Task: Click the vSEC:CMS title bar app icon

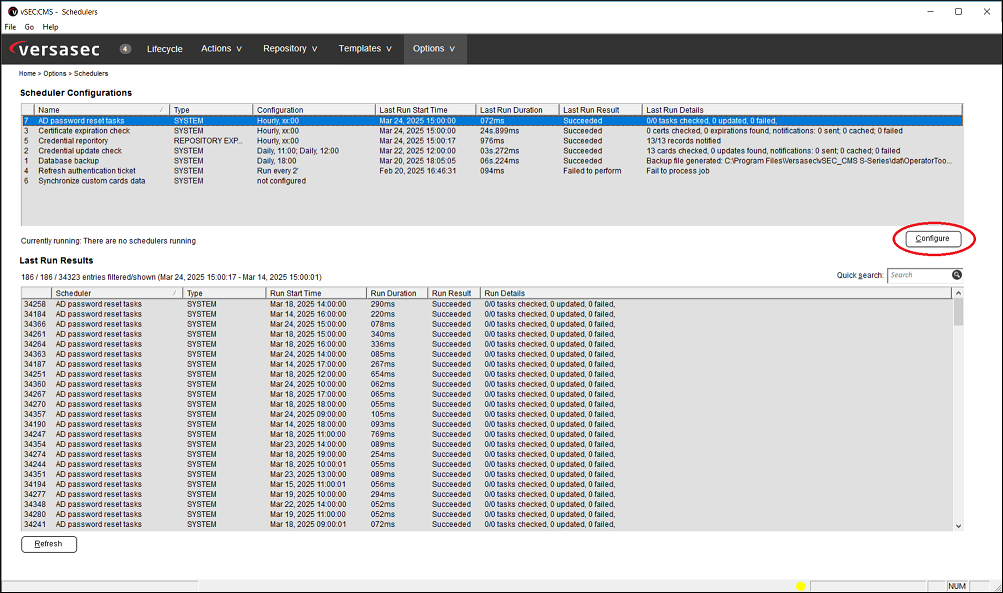Action: click(x=12, y=12)
